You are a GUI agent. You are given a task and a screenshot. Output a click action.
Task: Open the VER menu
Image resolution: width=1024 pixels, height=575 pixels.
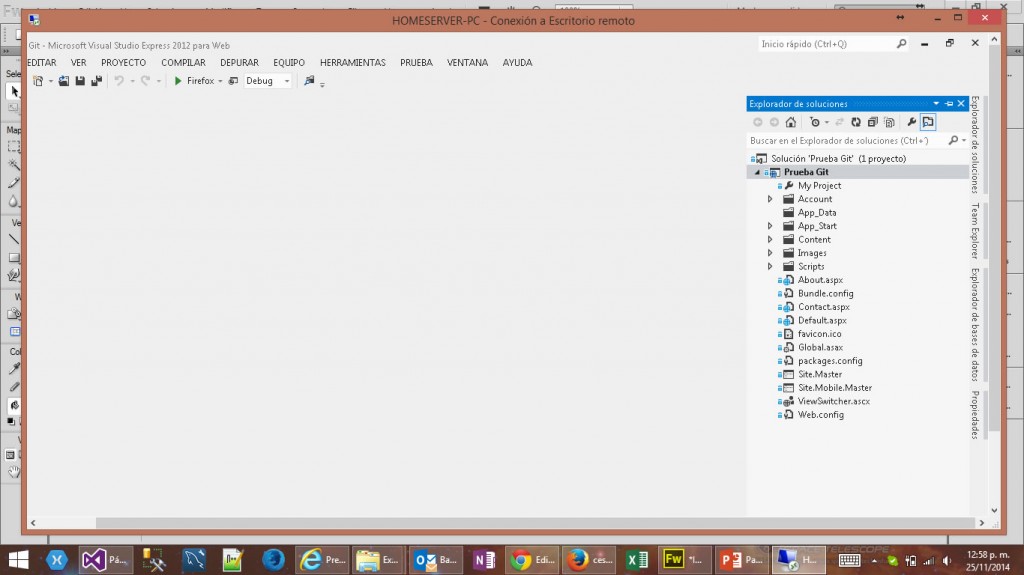(x=78, y=63)
